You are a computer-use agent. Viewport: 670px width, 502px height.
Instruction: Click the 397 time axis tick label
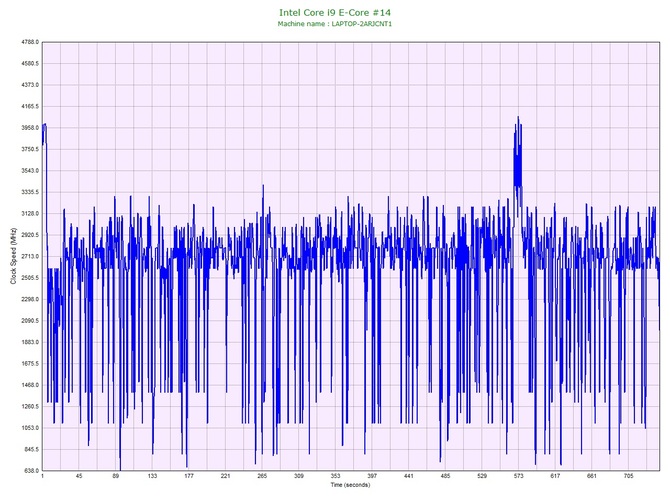(x=372, y=476)
